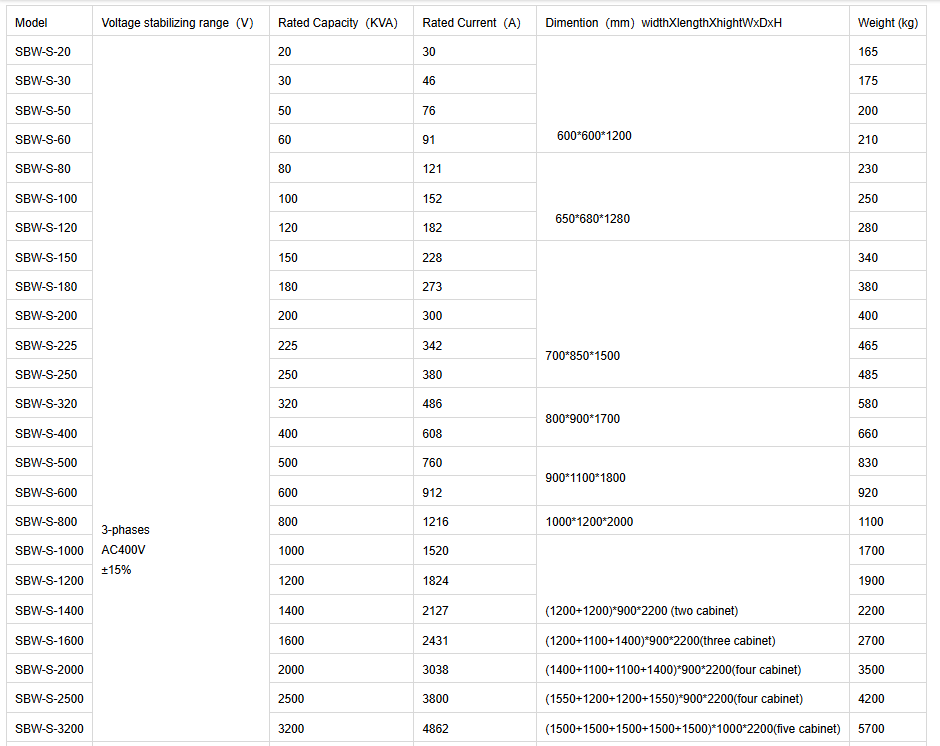The height and width of the screenshot is (746, 940).
Task: Click the five cabinet dimension entry
Action: point(692,729)
